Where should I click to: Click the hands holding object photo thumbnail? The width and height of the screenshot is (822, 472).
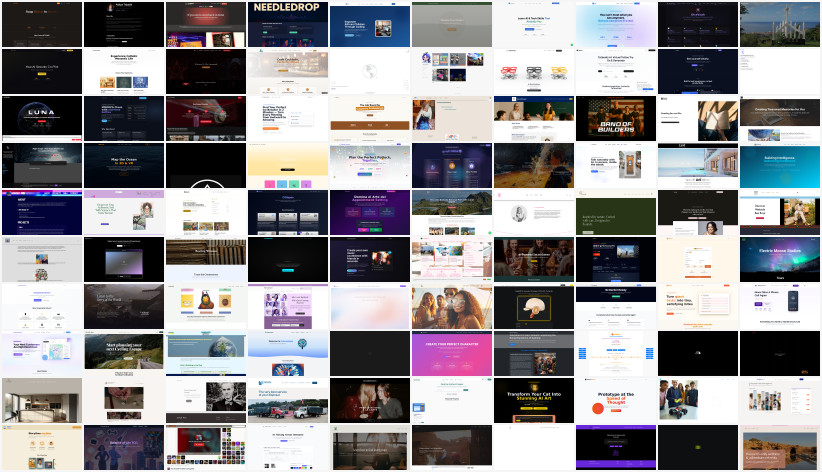124,400
